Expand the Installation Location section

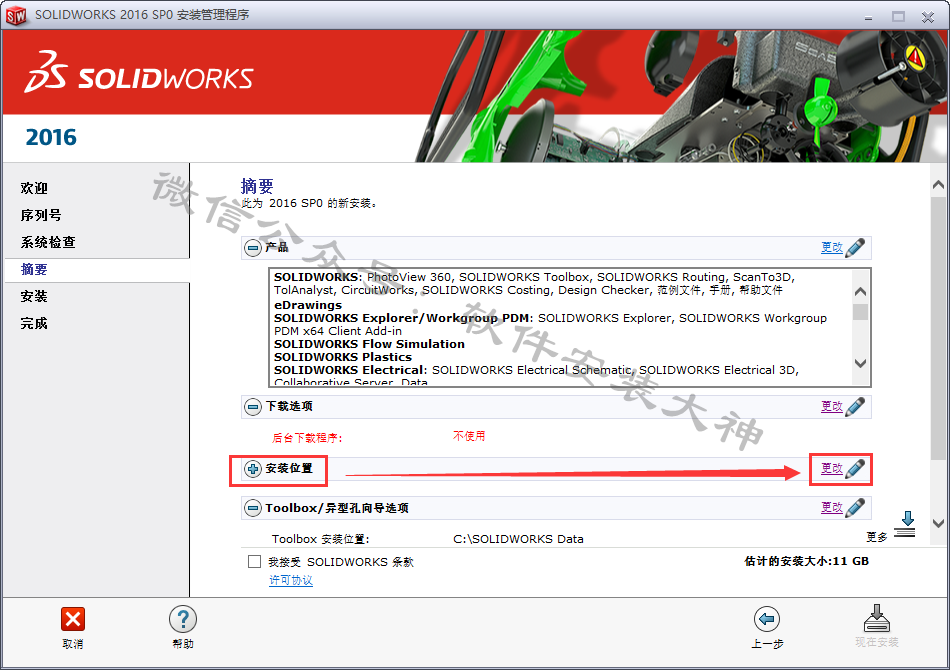tap(253, 468)
